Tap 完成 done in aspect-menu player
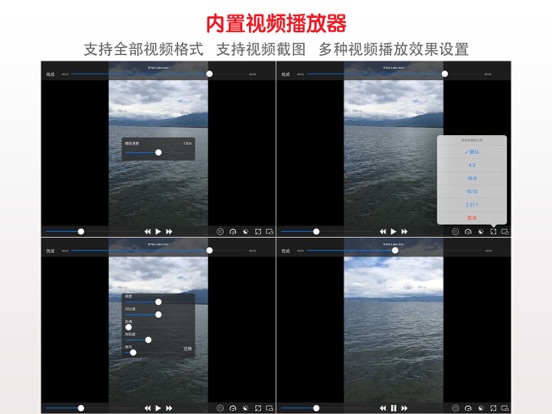 [x=286, y=74]
